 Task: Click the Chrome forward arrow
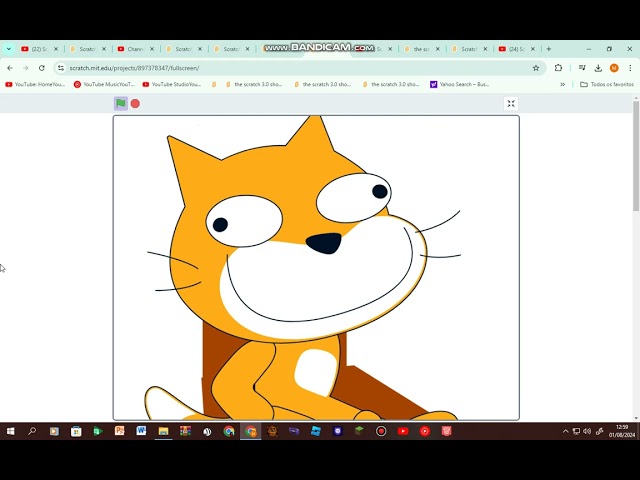[x=26, y=68]
